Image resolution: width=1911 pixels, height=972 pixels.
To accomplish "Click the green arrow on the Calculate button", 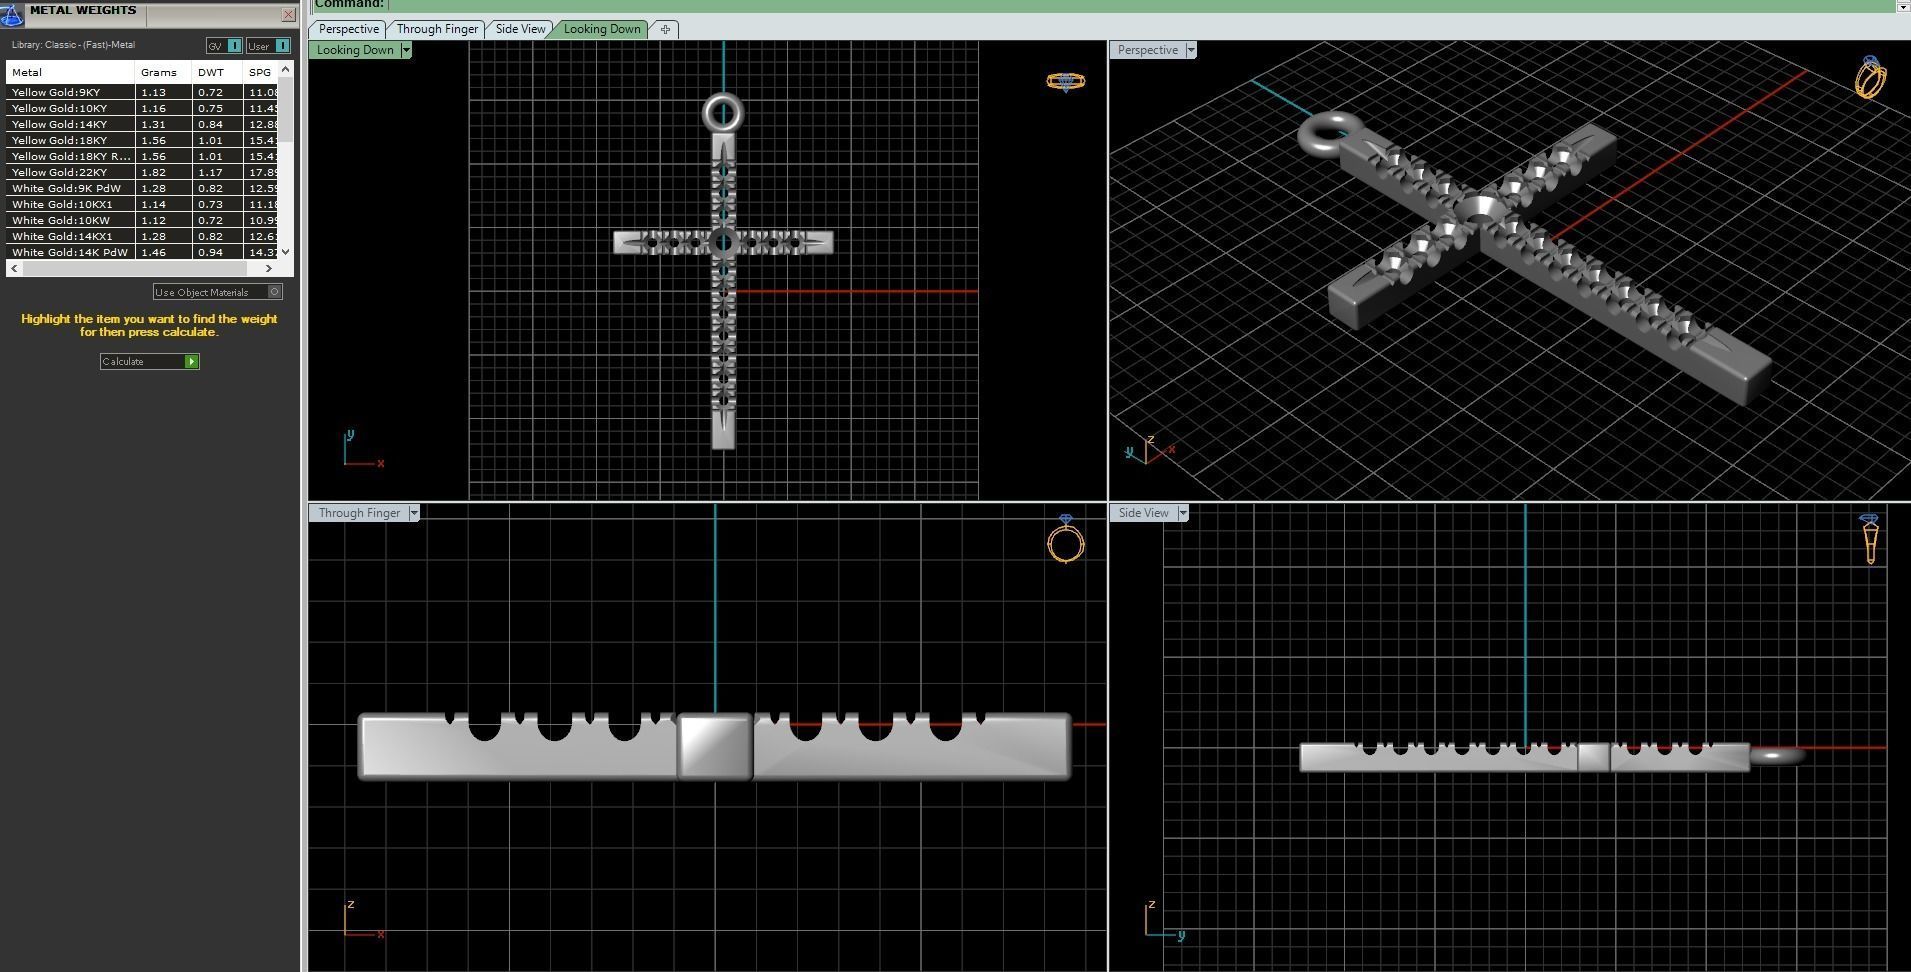I will coord(192,361).
